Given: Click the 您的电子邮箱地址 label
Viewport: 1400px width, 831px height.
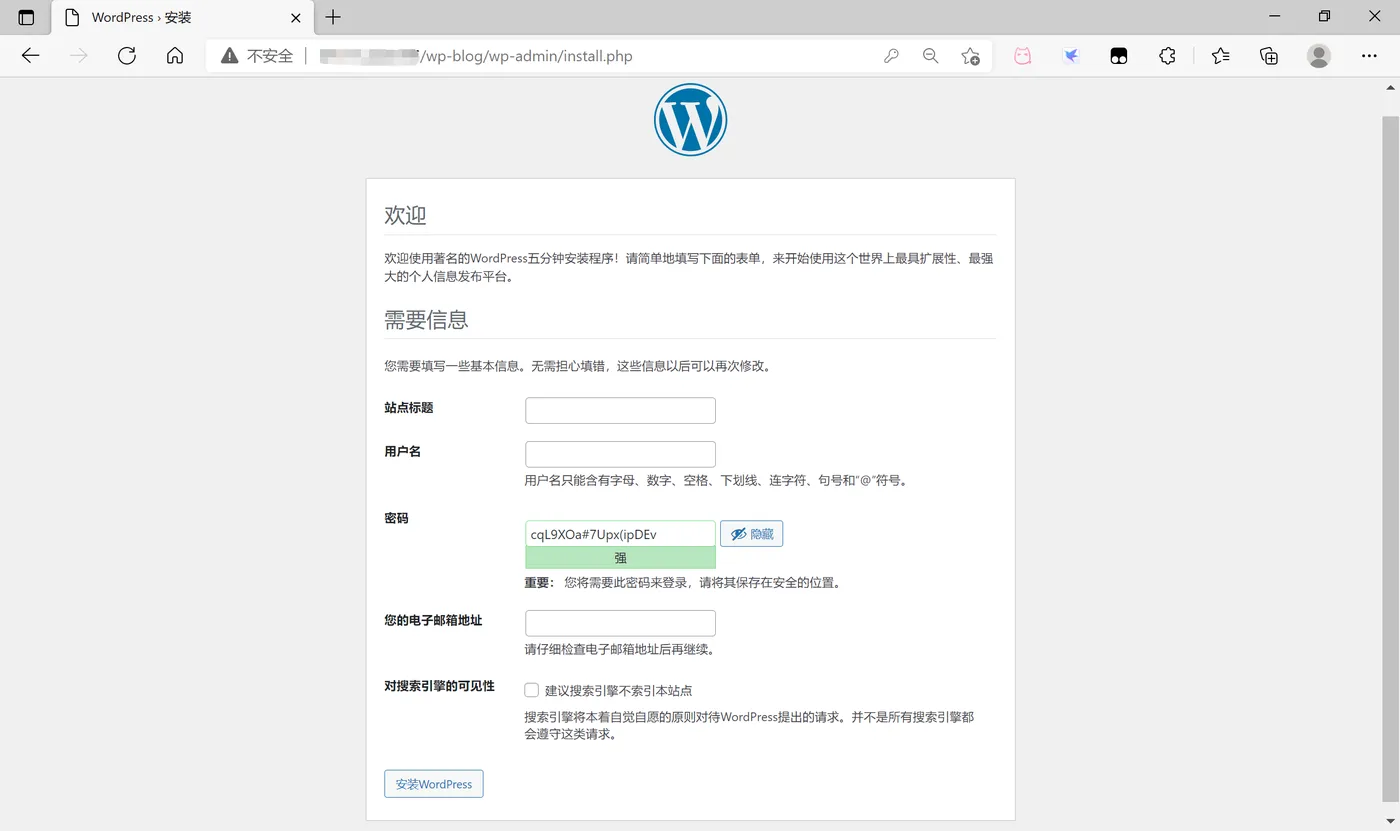Looking at the screenshot, I should coord(433,621).
